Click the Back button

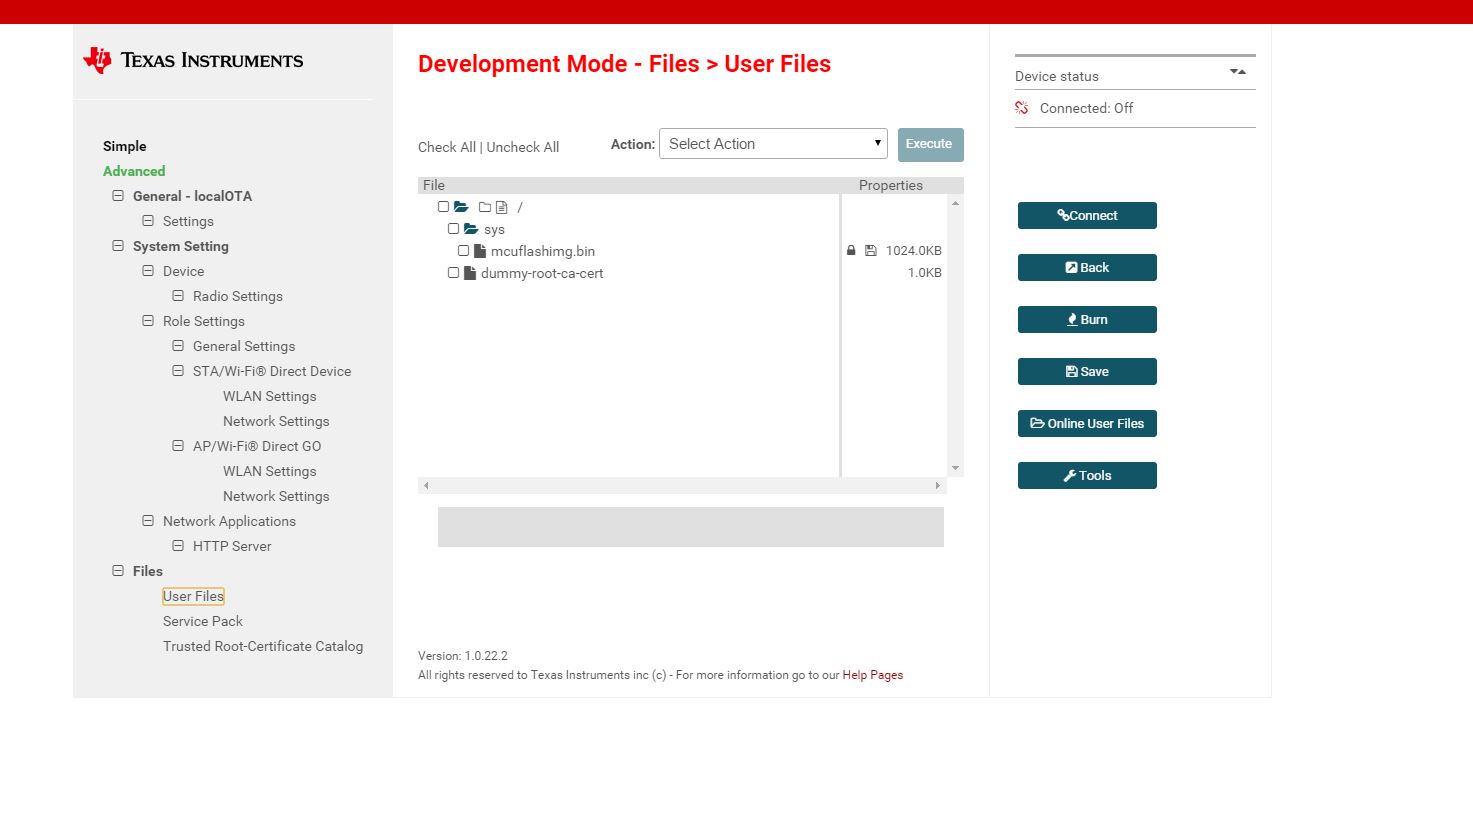pyautogui.click(x=1087, y=267)
